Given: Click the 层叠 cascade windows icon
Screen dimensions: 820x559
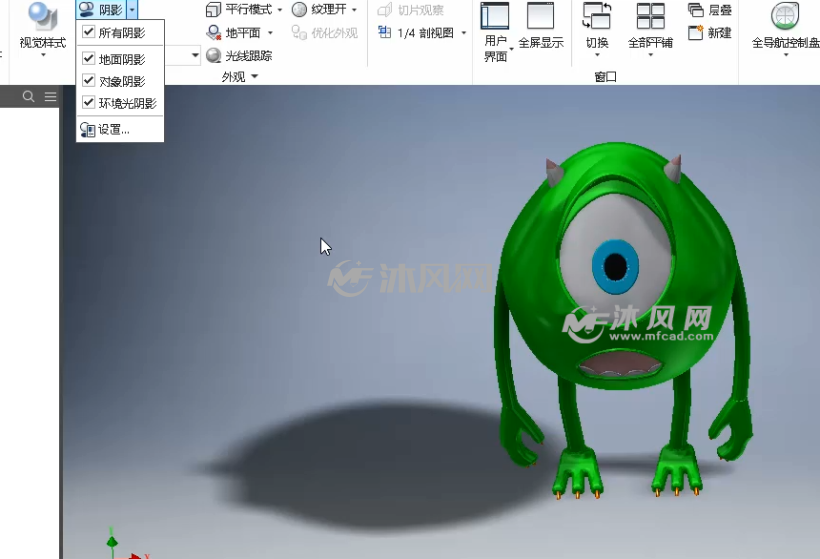Looking at the screenshot, I should point(696,9).
